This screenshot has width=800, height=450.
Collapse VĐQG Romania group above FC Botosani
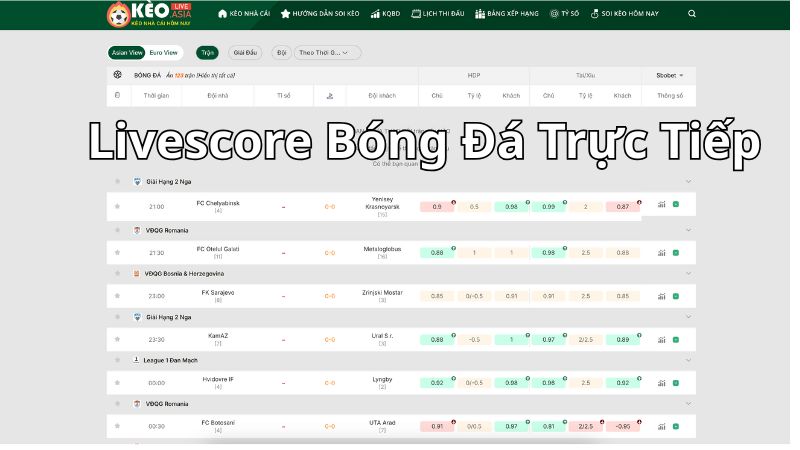pos(688,404)
